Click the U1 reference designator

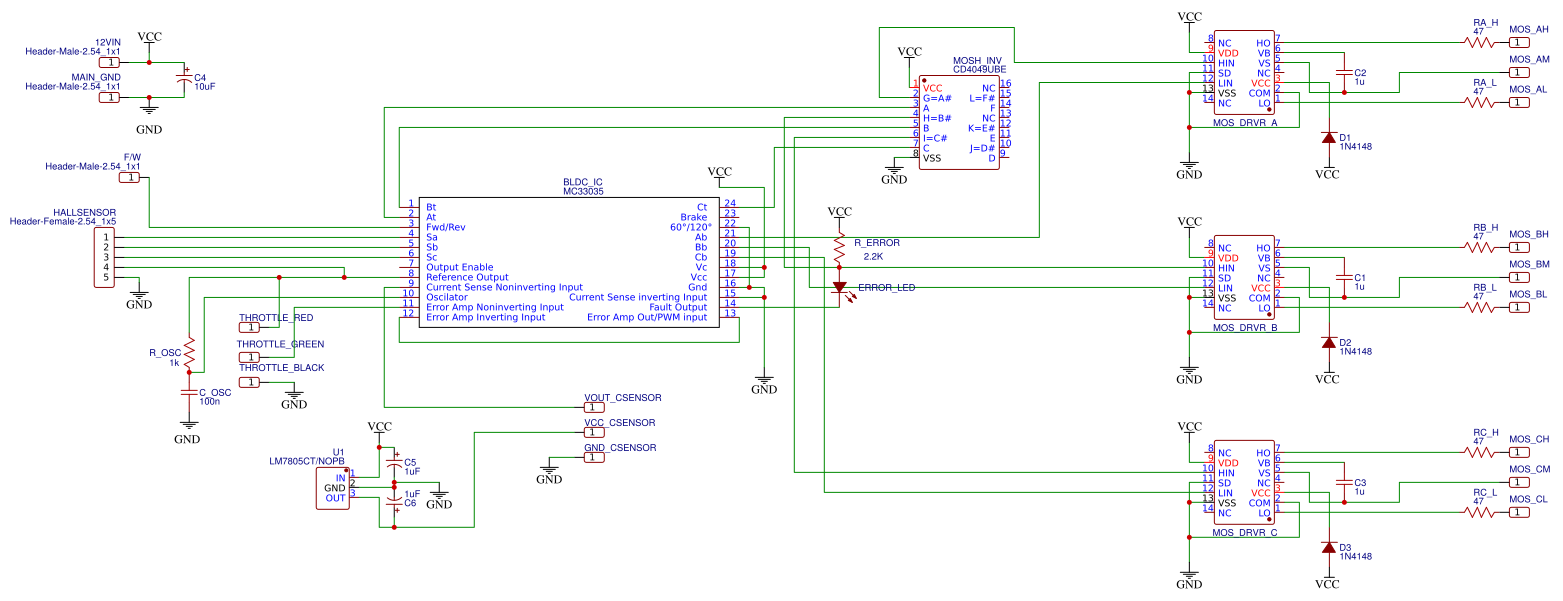[x=338, y=452]
